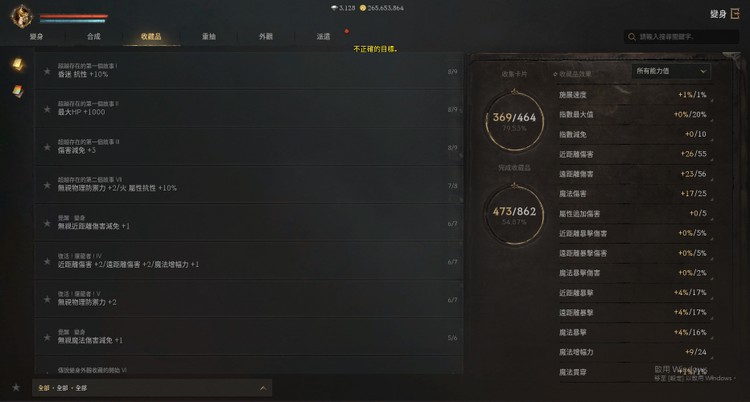Favorite the 昏迷 抗性 +10% collection row
The height and width of the screenshot is (402, 750).
[47, 71]
